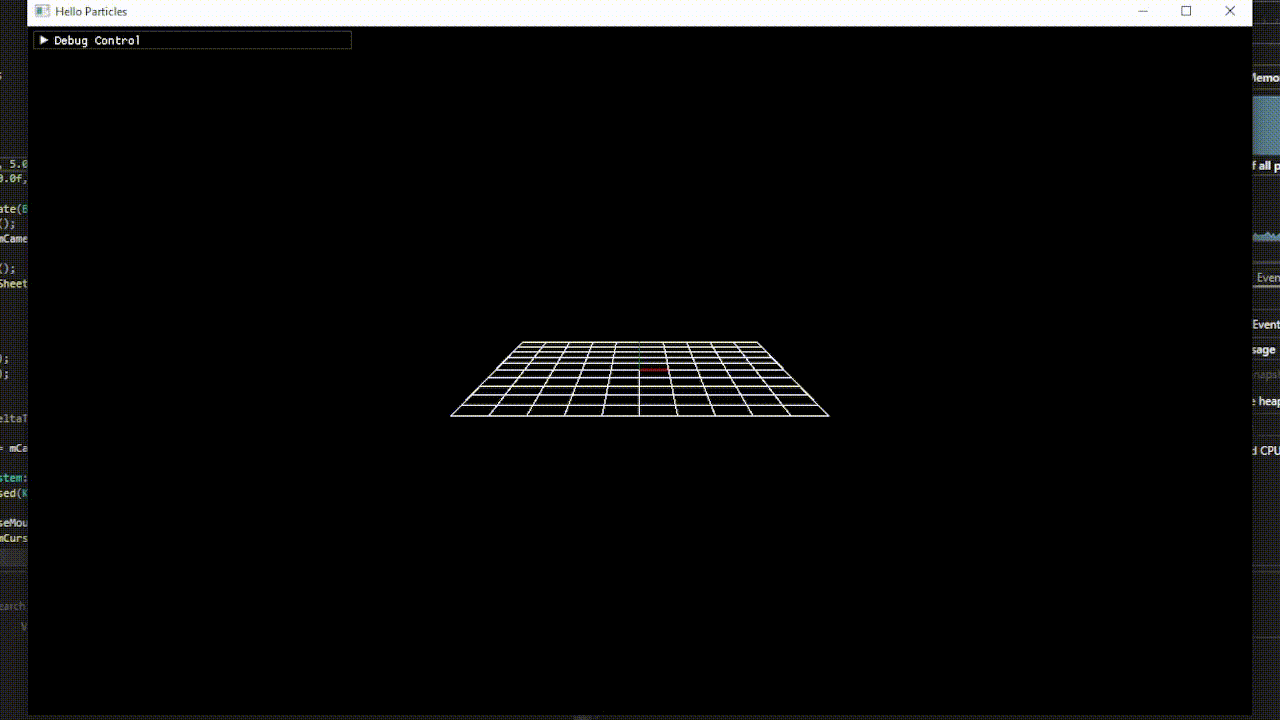This screenshot has width=1280, height=720.
Task: Close the Hello Particles window
Action: tap(1229, 11)
